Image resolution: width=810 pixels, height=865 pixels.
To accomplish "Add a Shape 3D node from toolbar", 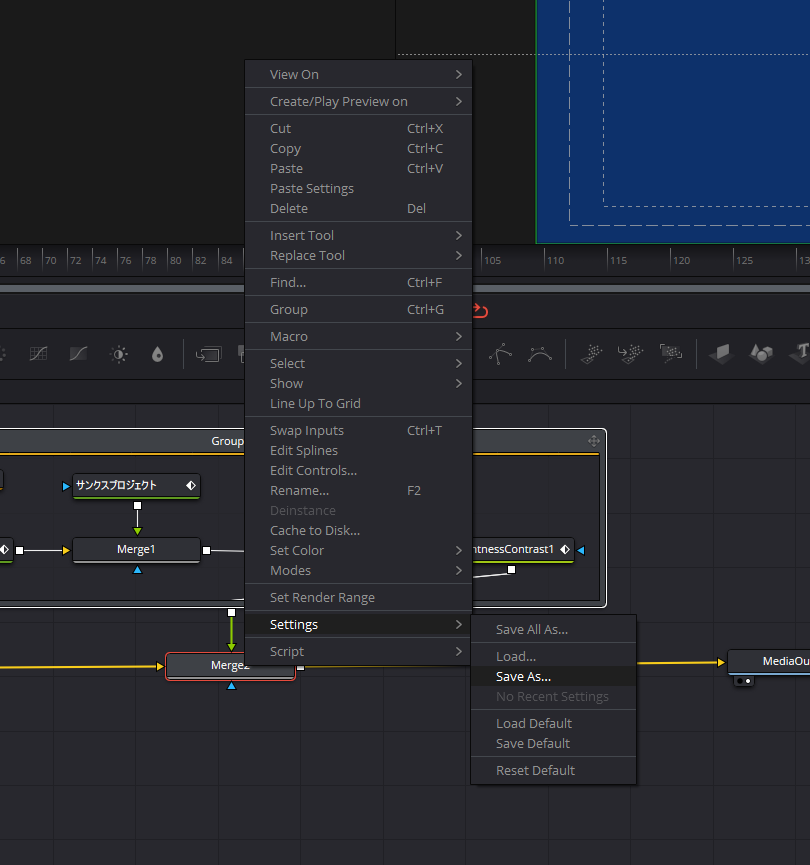I will tap(761, 353).
